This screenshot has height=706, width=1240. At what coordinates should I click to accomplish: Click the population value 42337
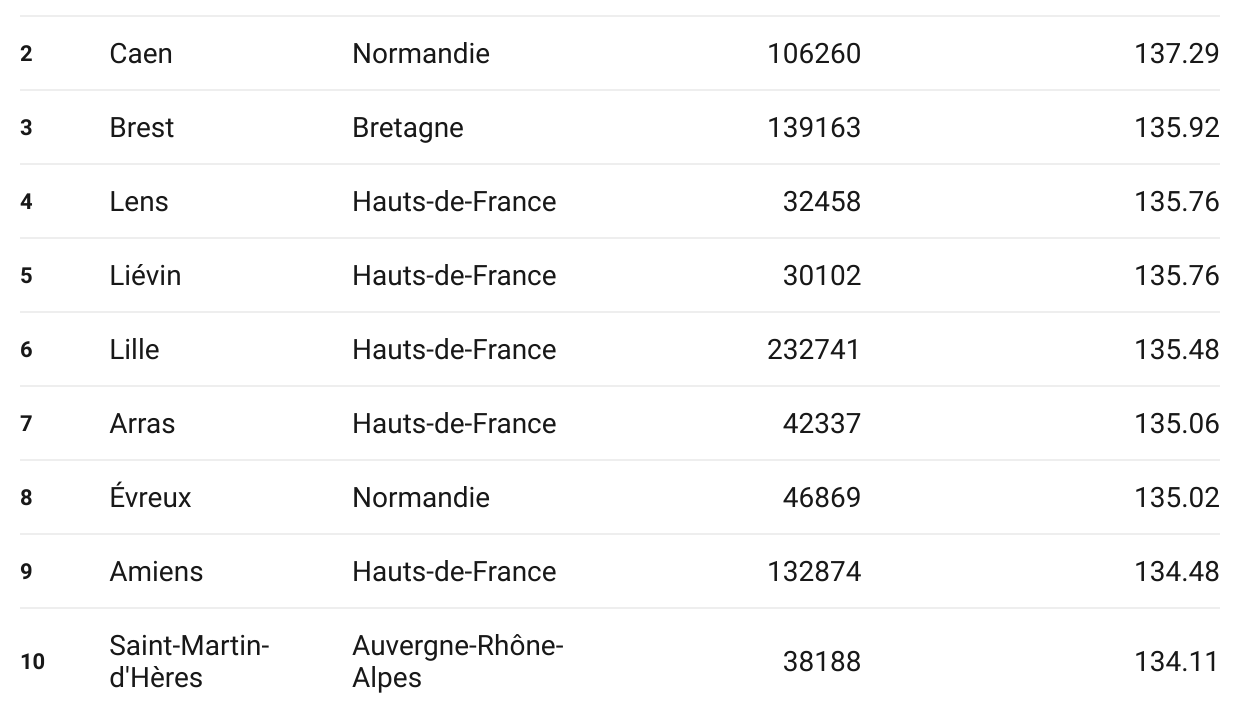(x=821, y=423)
